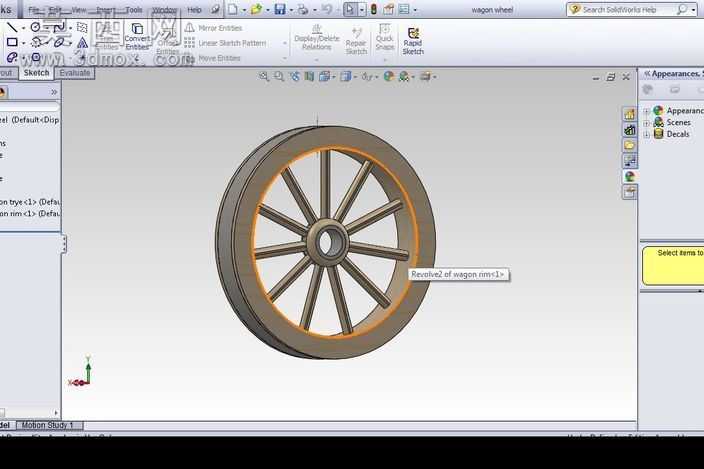
Task: Toggle Rapid Sketch mode
Action: coord(413,41)
